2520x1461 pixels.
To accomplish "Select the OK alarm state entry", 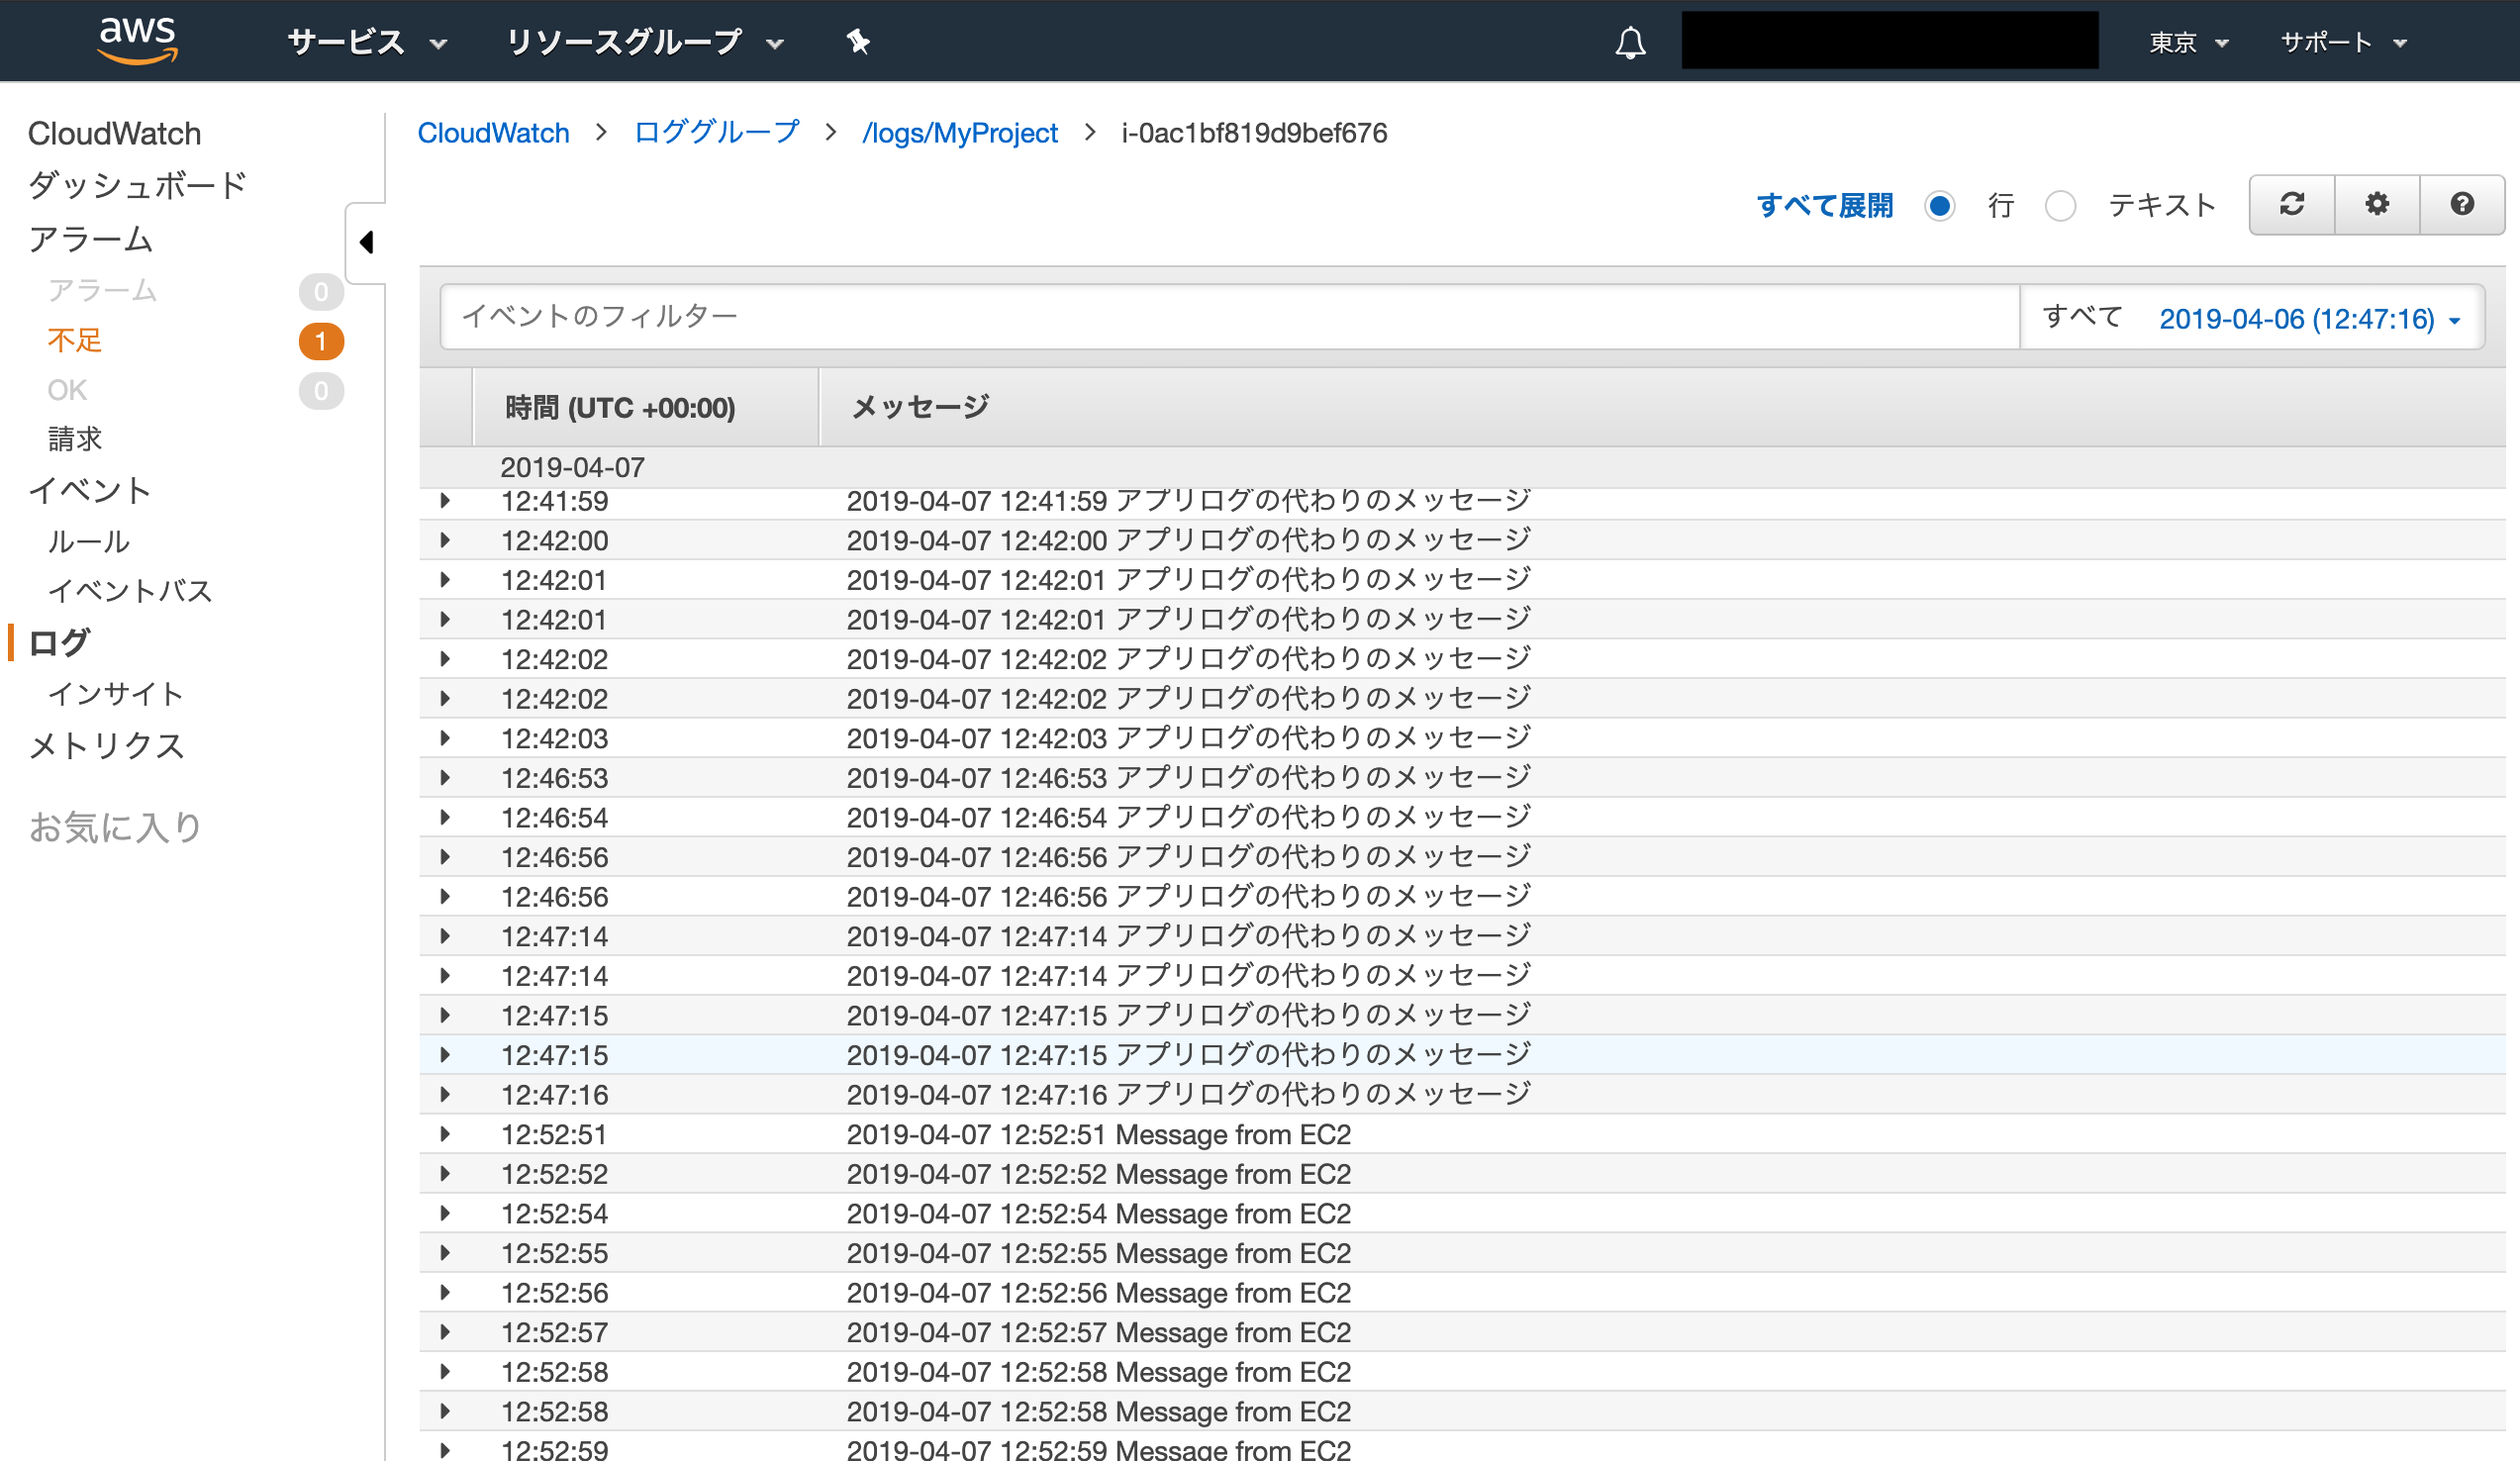I will pos(67,390).
